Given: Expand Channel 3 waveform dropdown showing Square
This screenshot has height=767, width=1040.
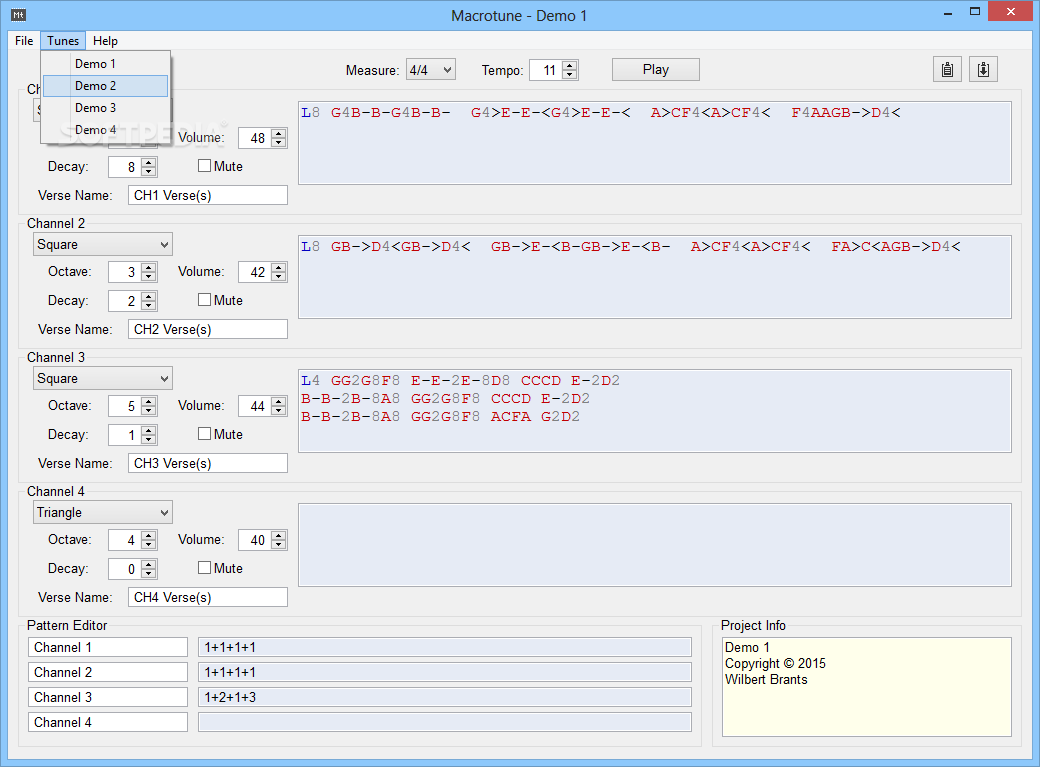Looking at the screenshot, I should [103, 378].
